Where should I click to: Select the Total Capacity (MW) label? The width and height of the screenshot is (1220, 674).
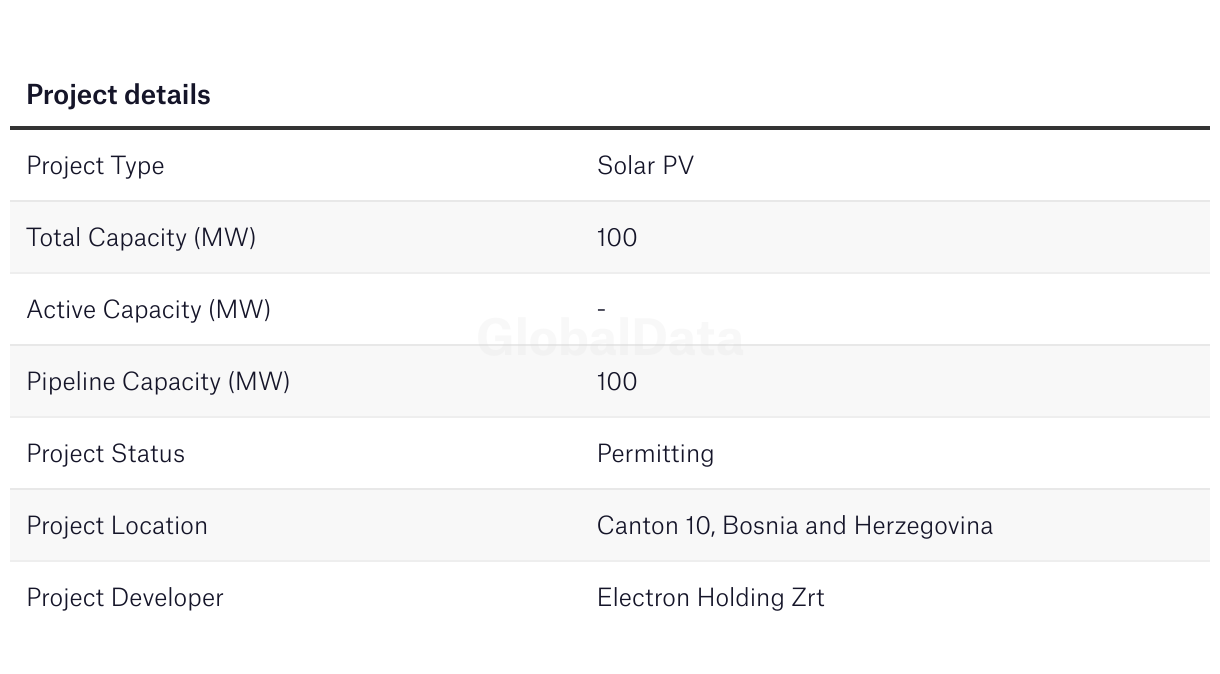[141, 238]
